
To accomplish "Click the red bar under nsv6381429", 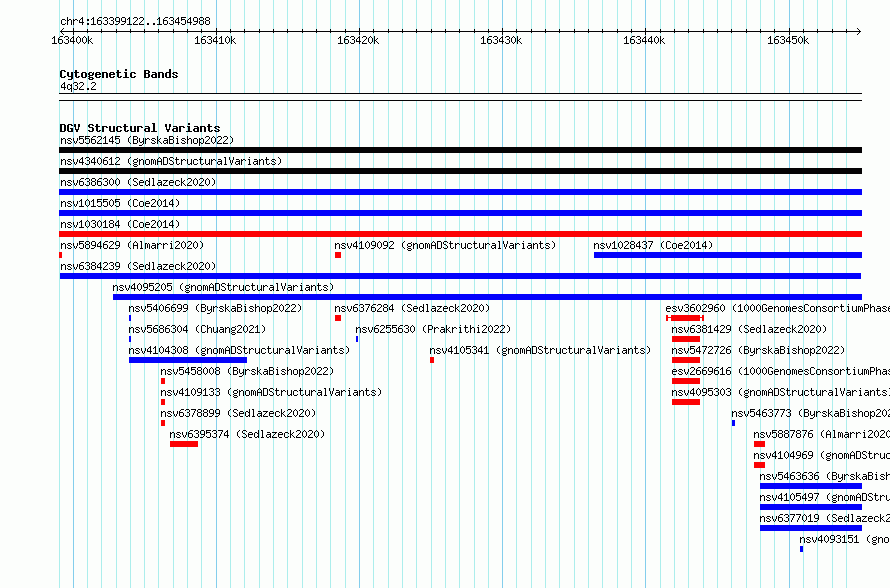I will tap(686, 339).
